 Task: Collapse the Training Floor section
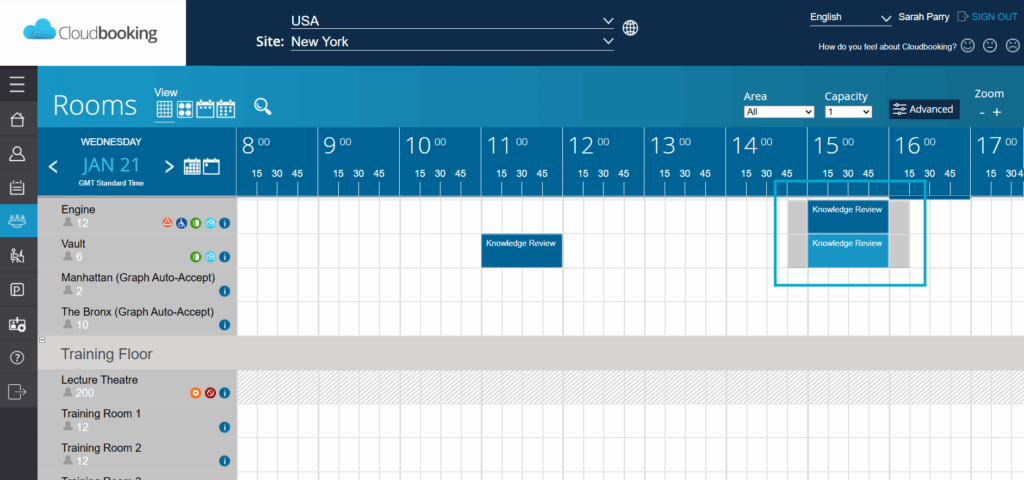(x=42, y=341)
